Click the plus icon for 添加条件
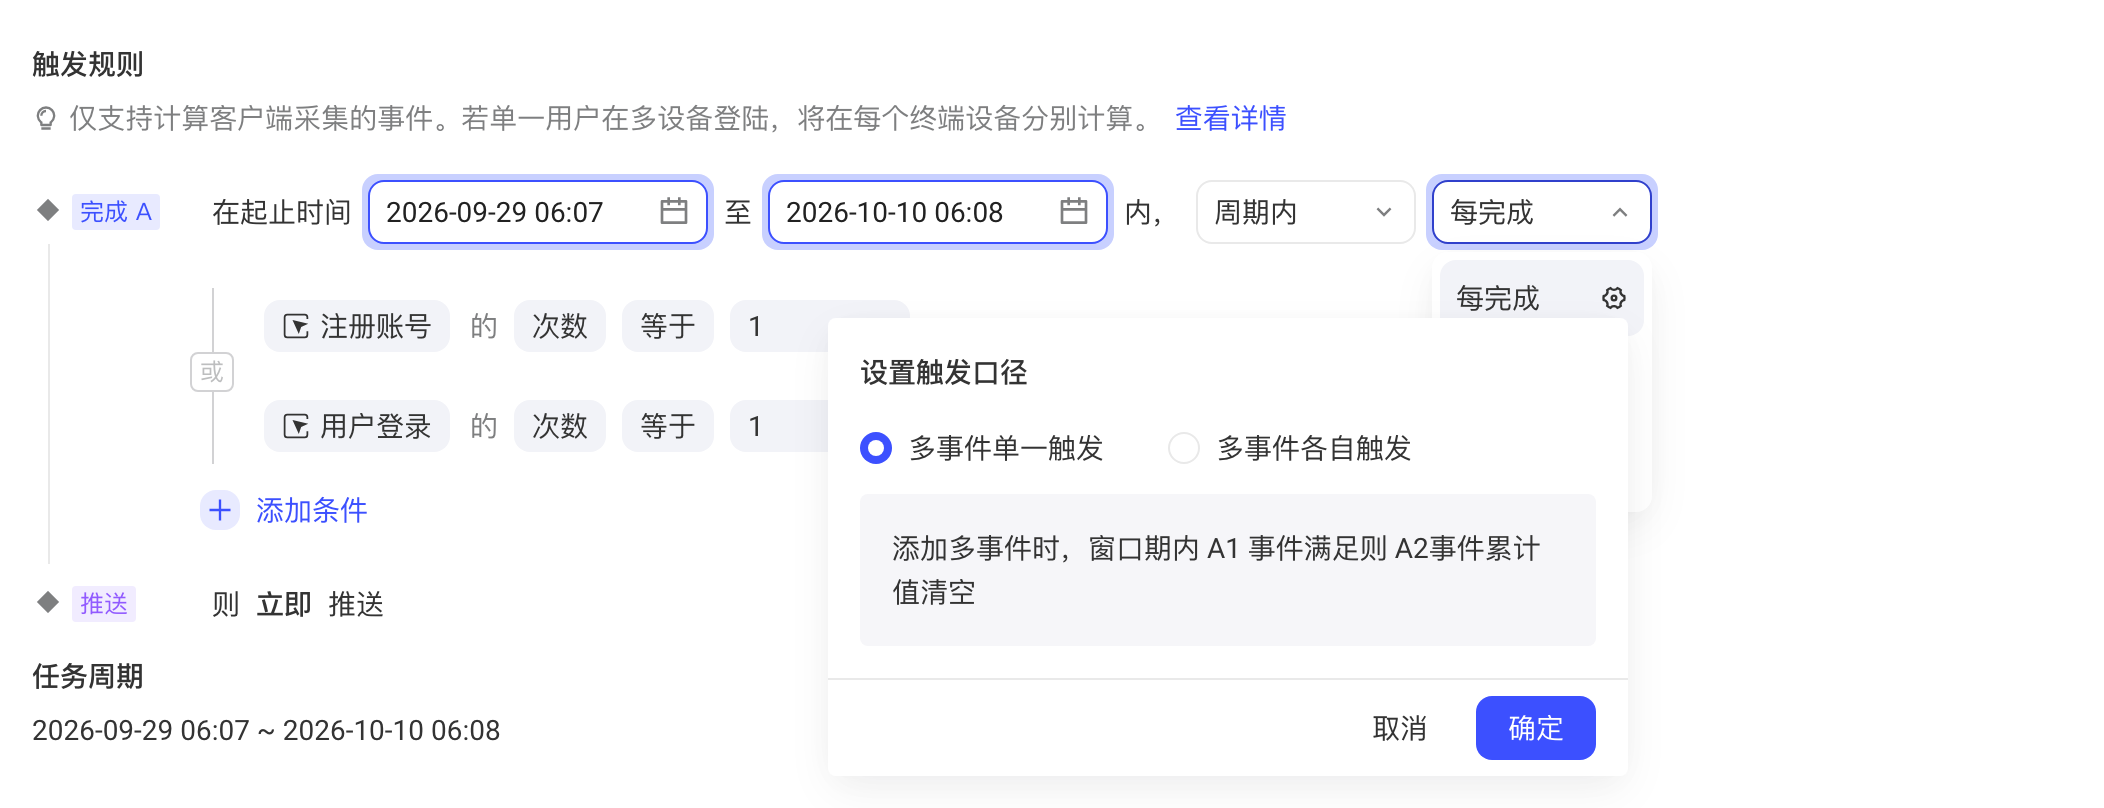2104x808 pixels. [x=220, y=510]
